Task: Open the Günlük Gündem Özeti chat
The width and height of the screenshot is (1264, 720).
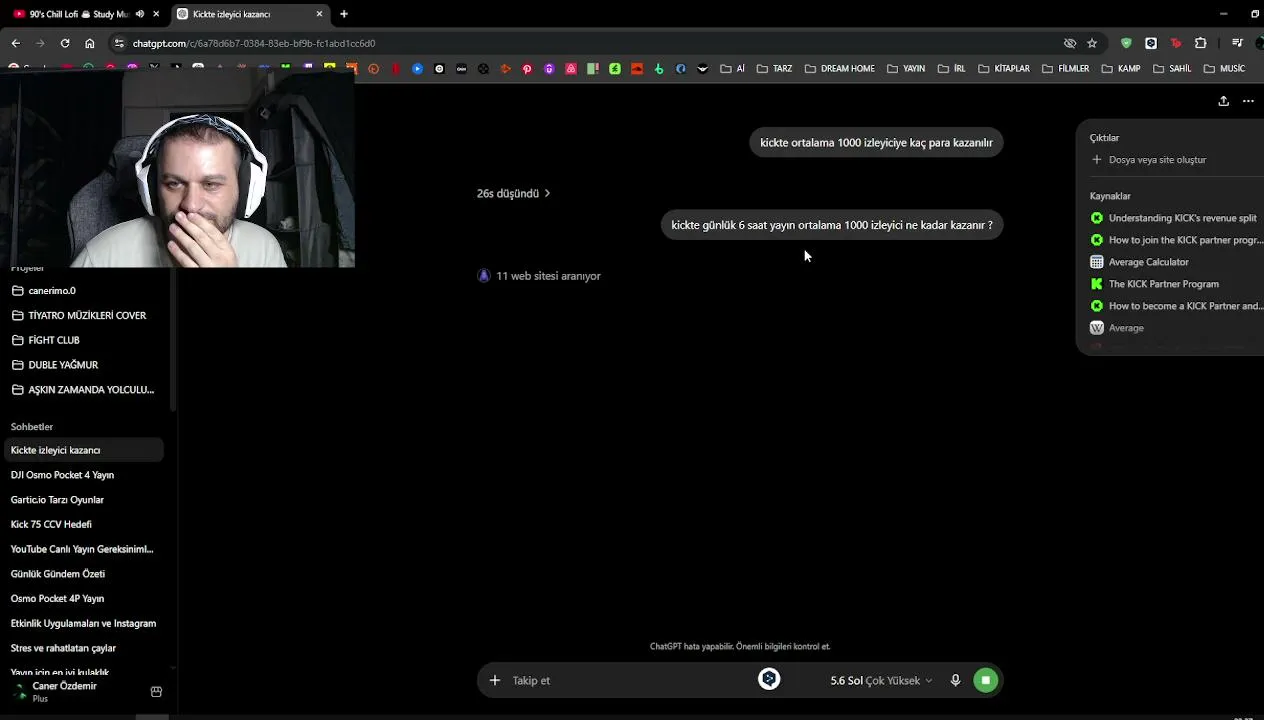Action: tap(85, 574)
